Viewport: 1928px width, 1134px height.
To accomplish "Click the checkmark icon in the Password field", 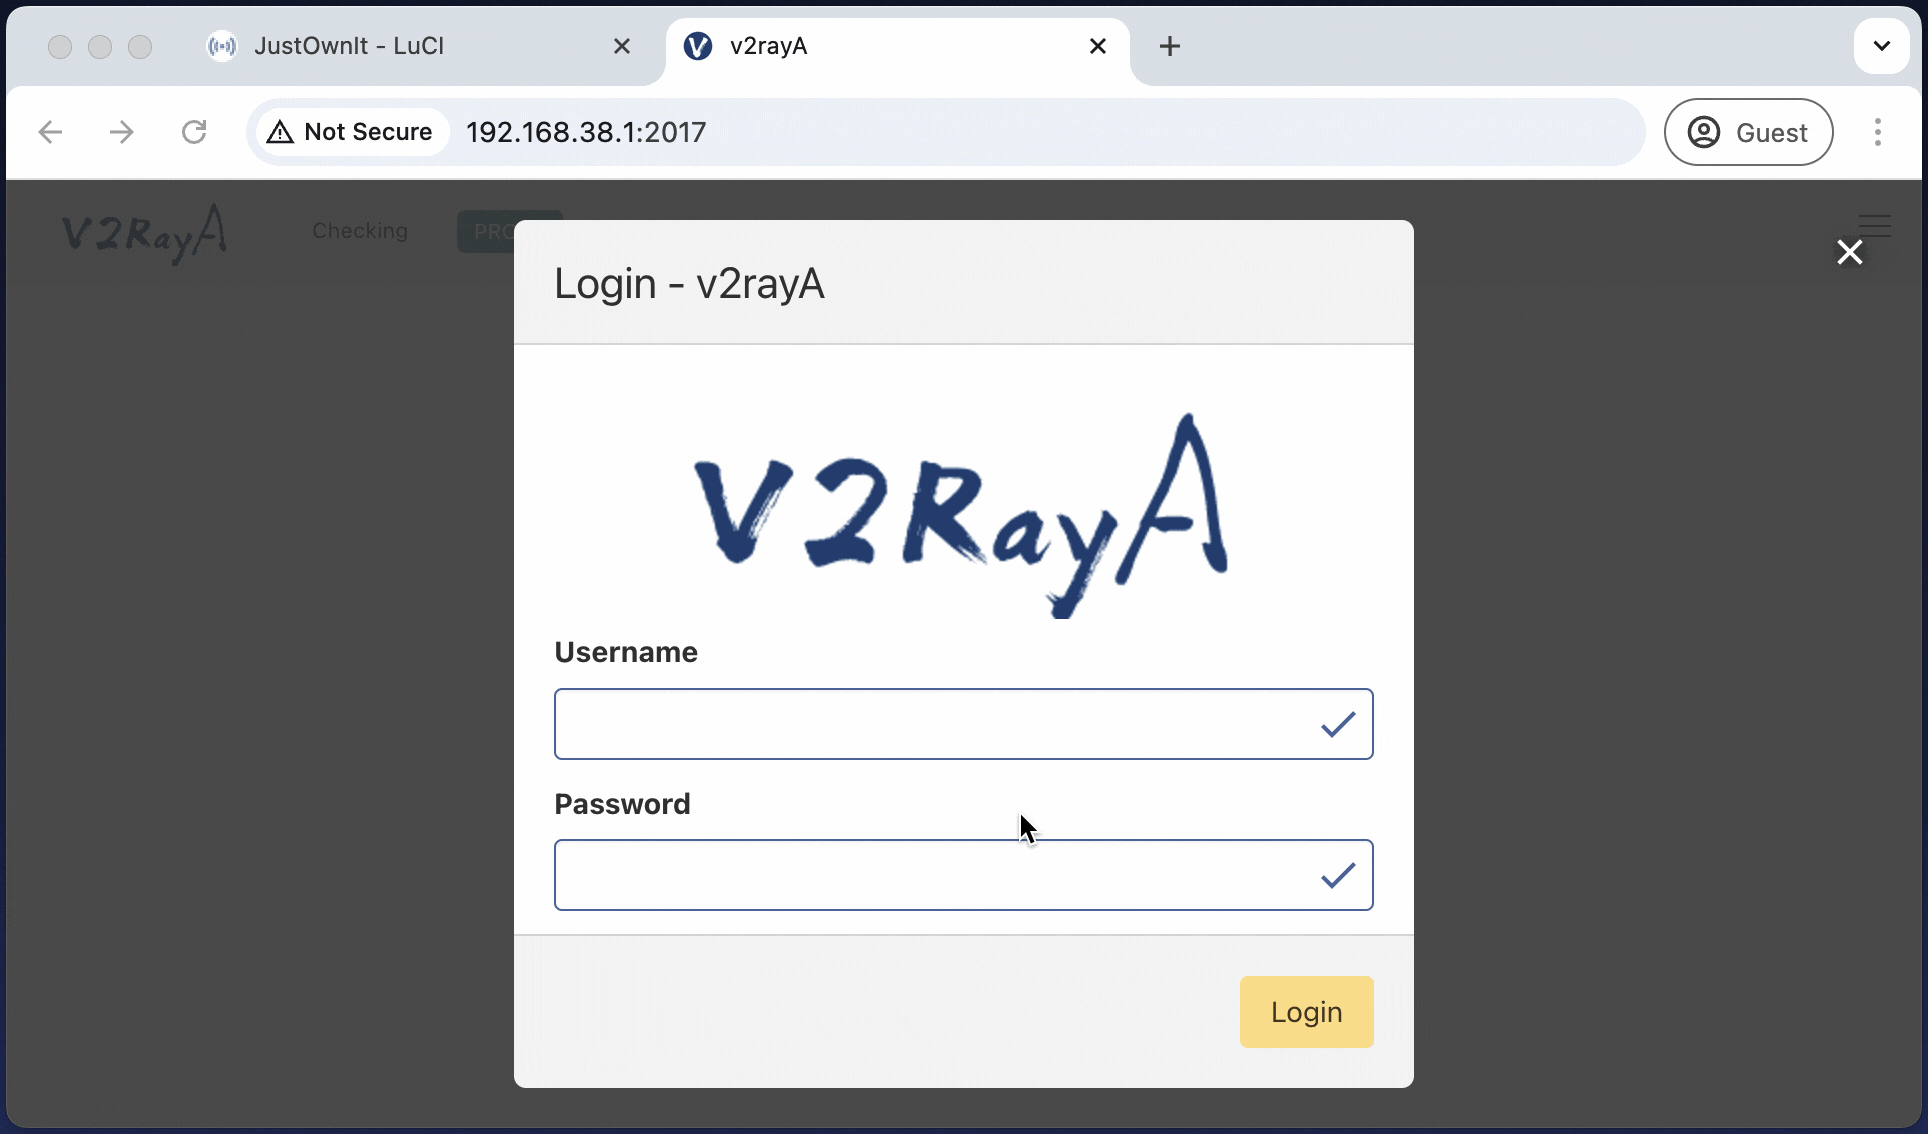I will 1338,876.
